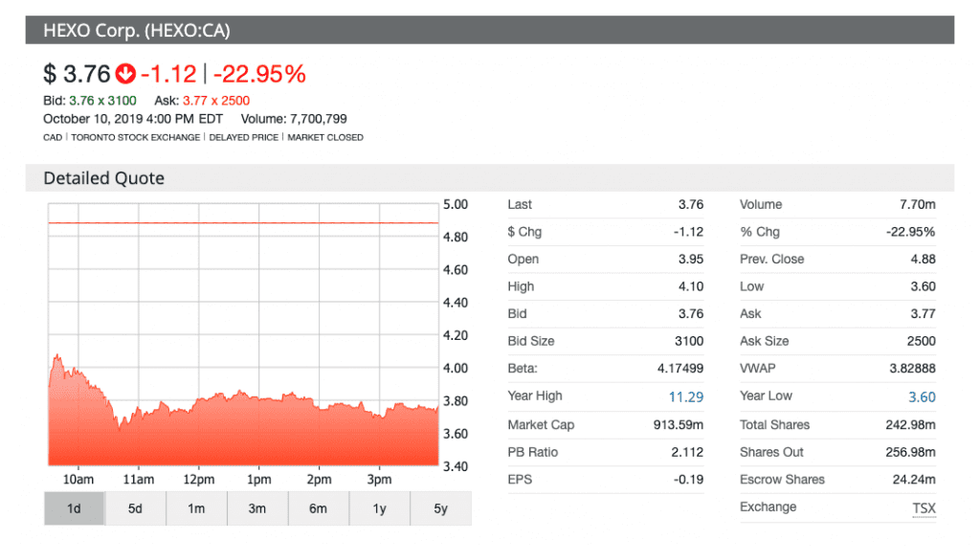Switch chart to the 5d range
980x546 pixels.
point(135,508)
